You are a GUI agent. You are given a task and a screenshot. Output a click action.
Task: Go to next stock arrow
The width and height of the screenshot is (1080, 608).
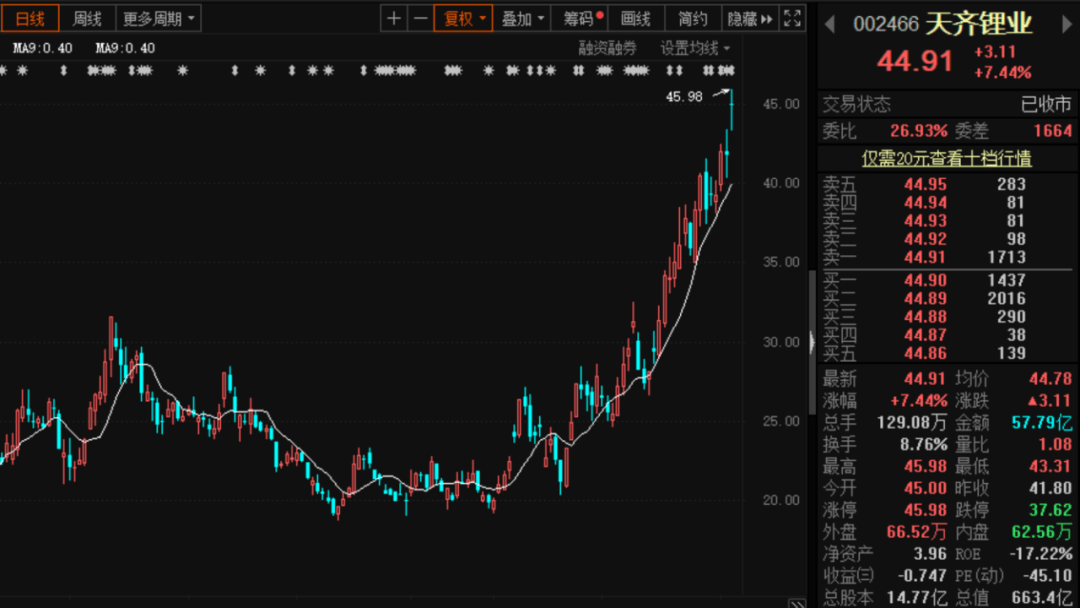(x=1067, y=24)
